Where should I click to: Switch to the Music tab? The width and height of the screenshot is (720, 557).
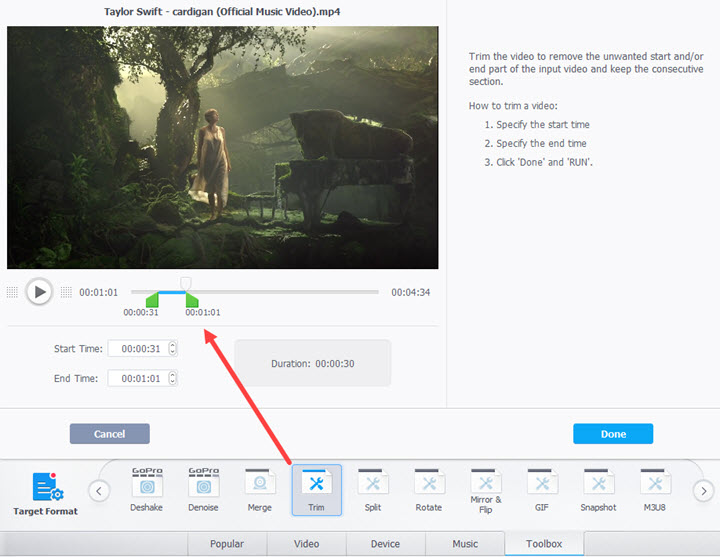(465, 544)
